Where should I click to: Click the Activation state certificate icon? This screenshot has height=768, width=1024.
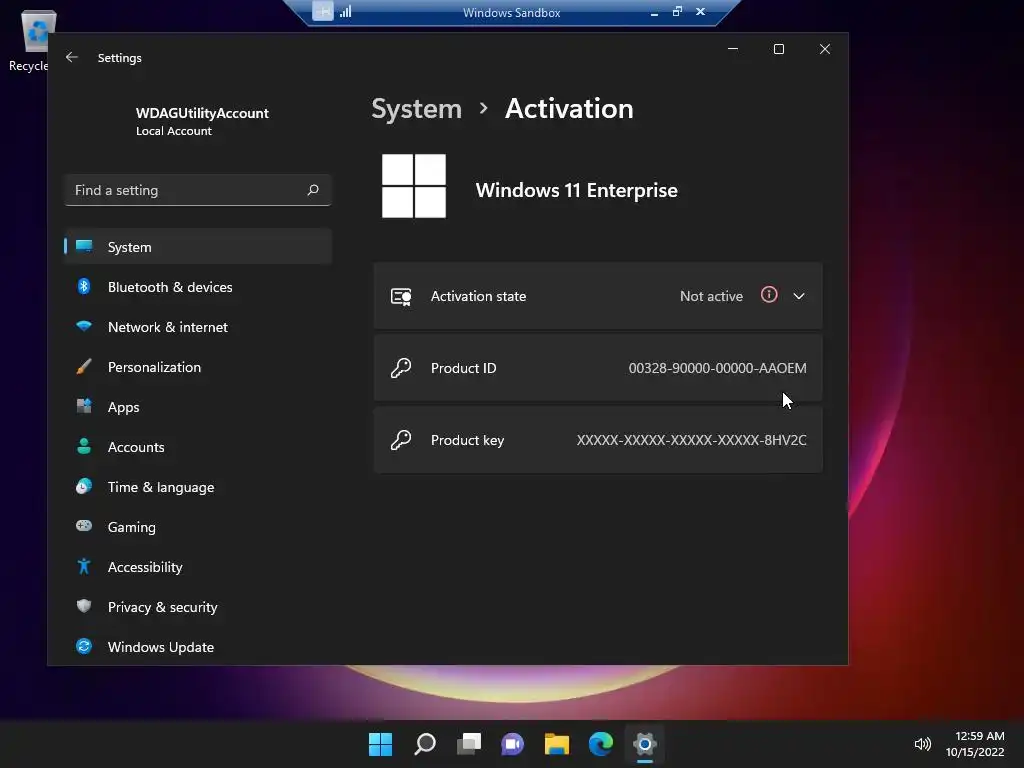tap(401, 296)
